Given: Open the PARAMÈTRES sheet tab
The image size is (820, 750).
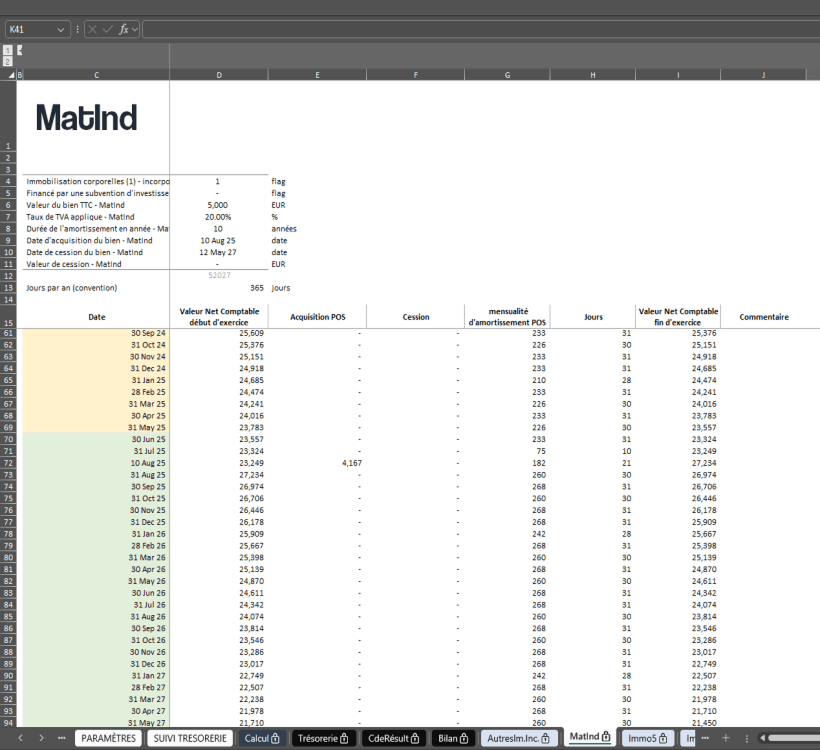Looking at the screenshot, I should [x=108, y=738].
